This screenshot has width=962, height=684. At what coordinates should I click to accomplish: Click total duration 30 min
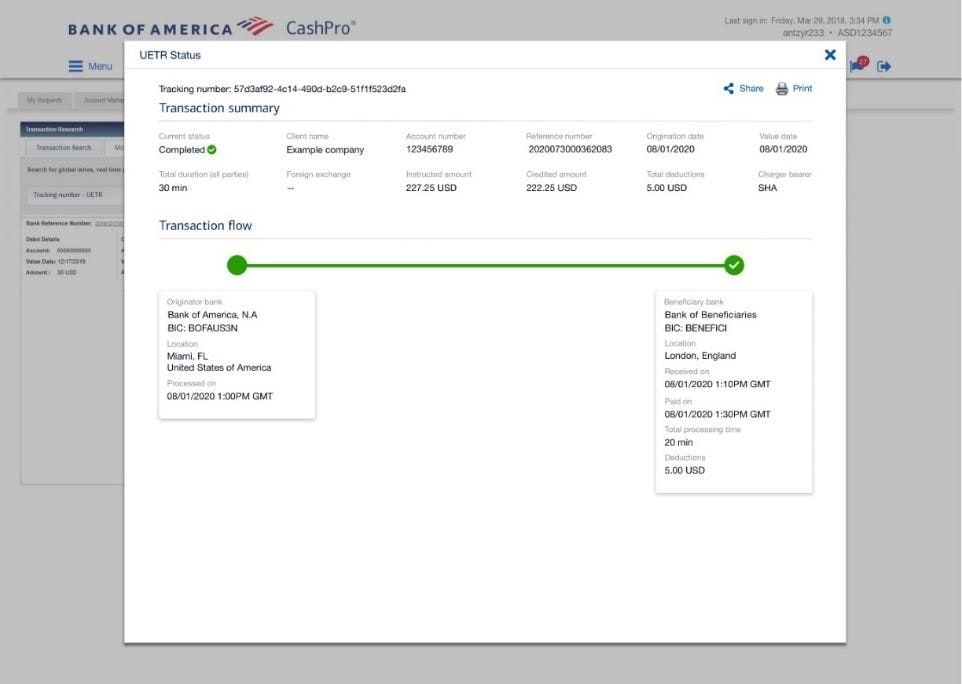[x=173, y=188]
